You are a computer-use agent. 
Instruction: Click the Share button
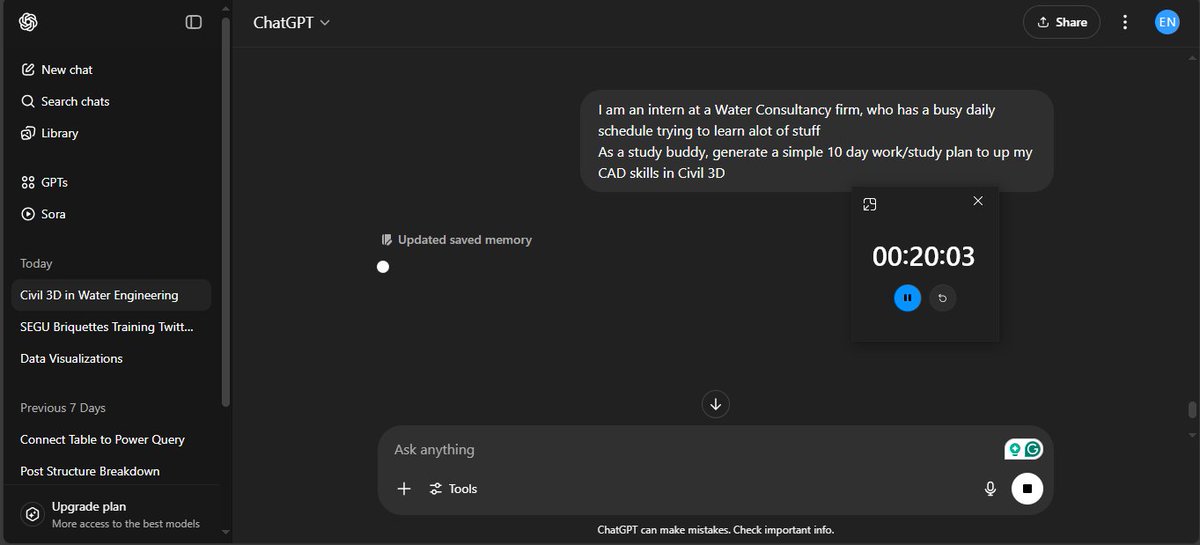(x=1061, y=22)
